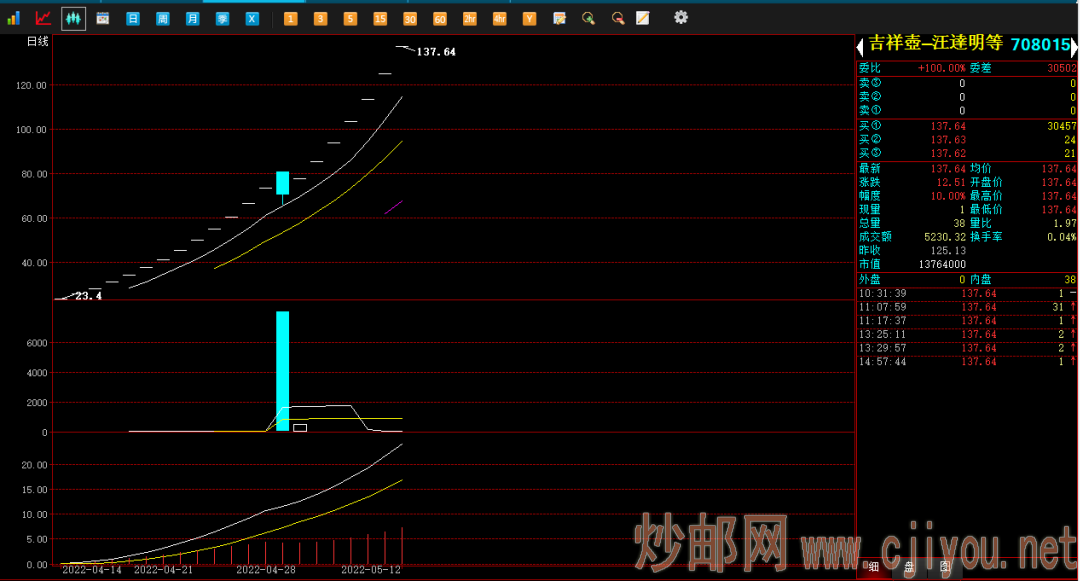Select the 1-minute interval button
This screenshot has width=1080, height=581.
click(290, 18)
